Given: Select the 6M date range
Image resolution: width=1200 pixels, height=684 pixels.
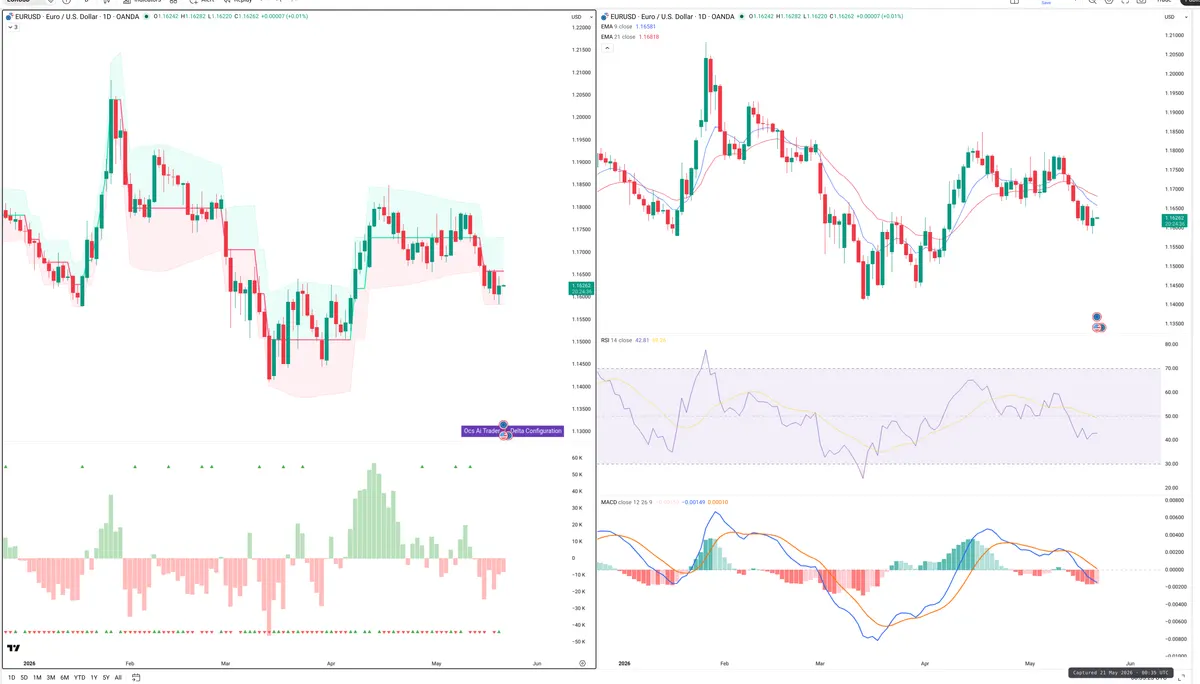Looking at the screenshot, I should (64, 677).
